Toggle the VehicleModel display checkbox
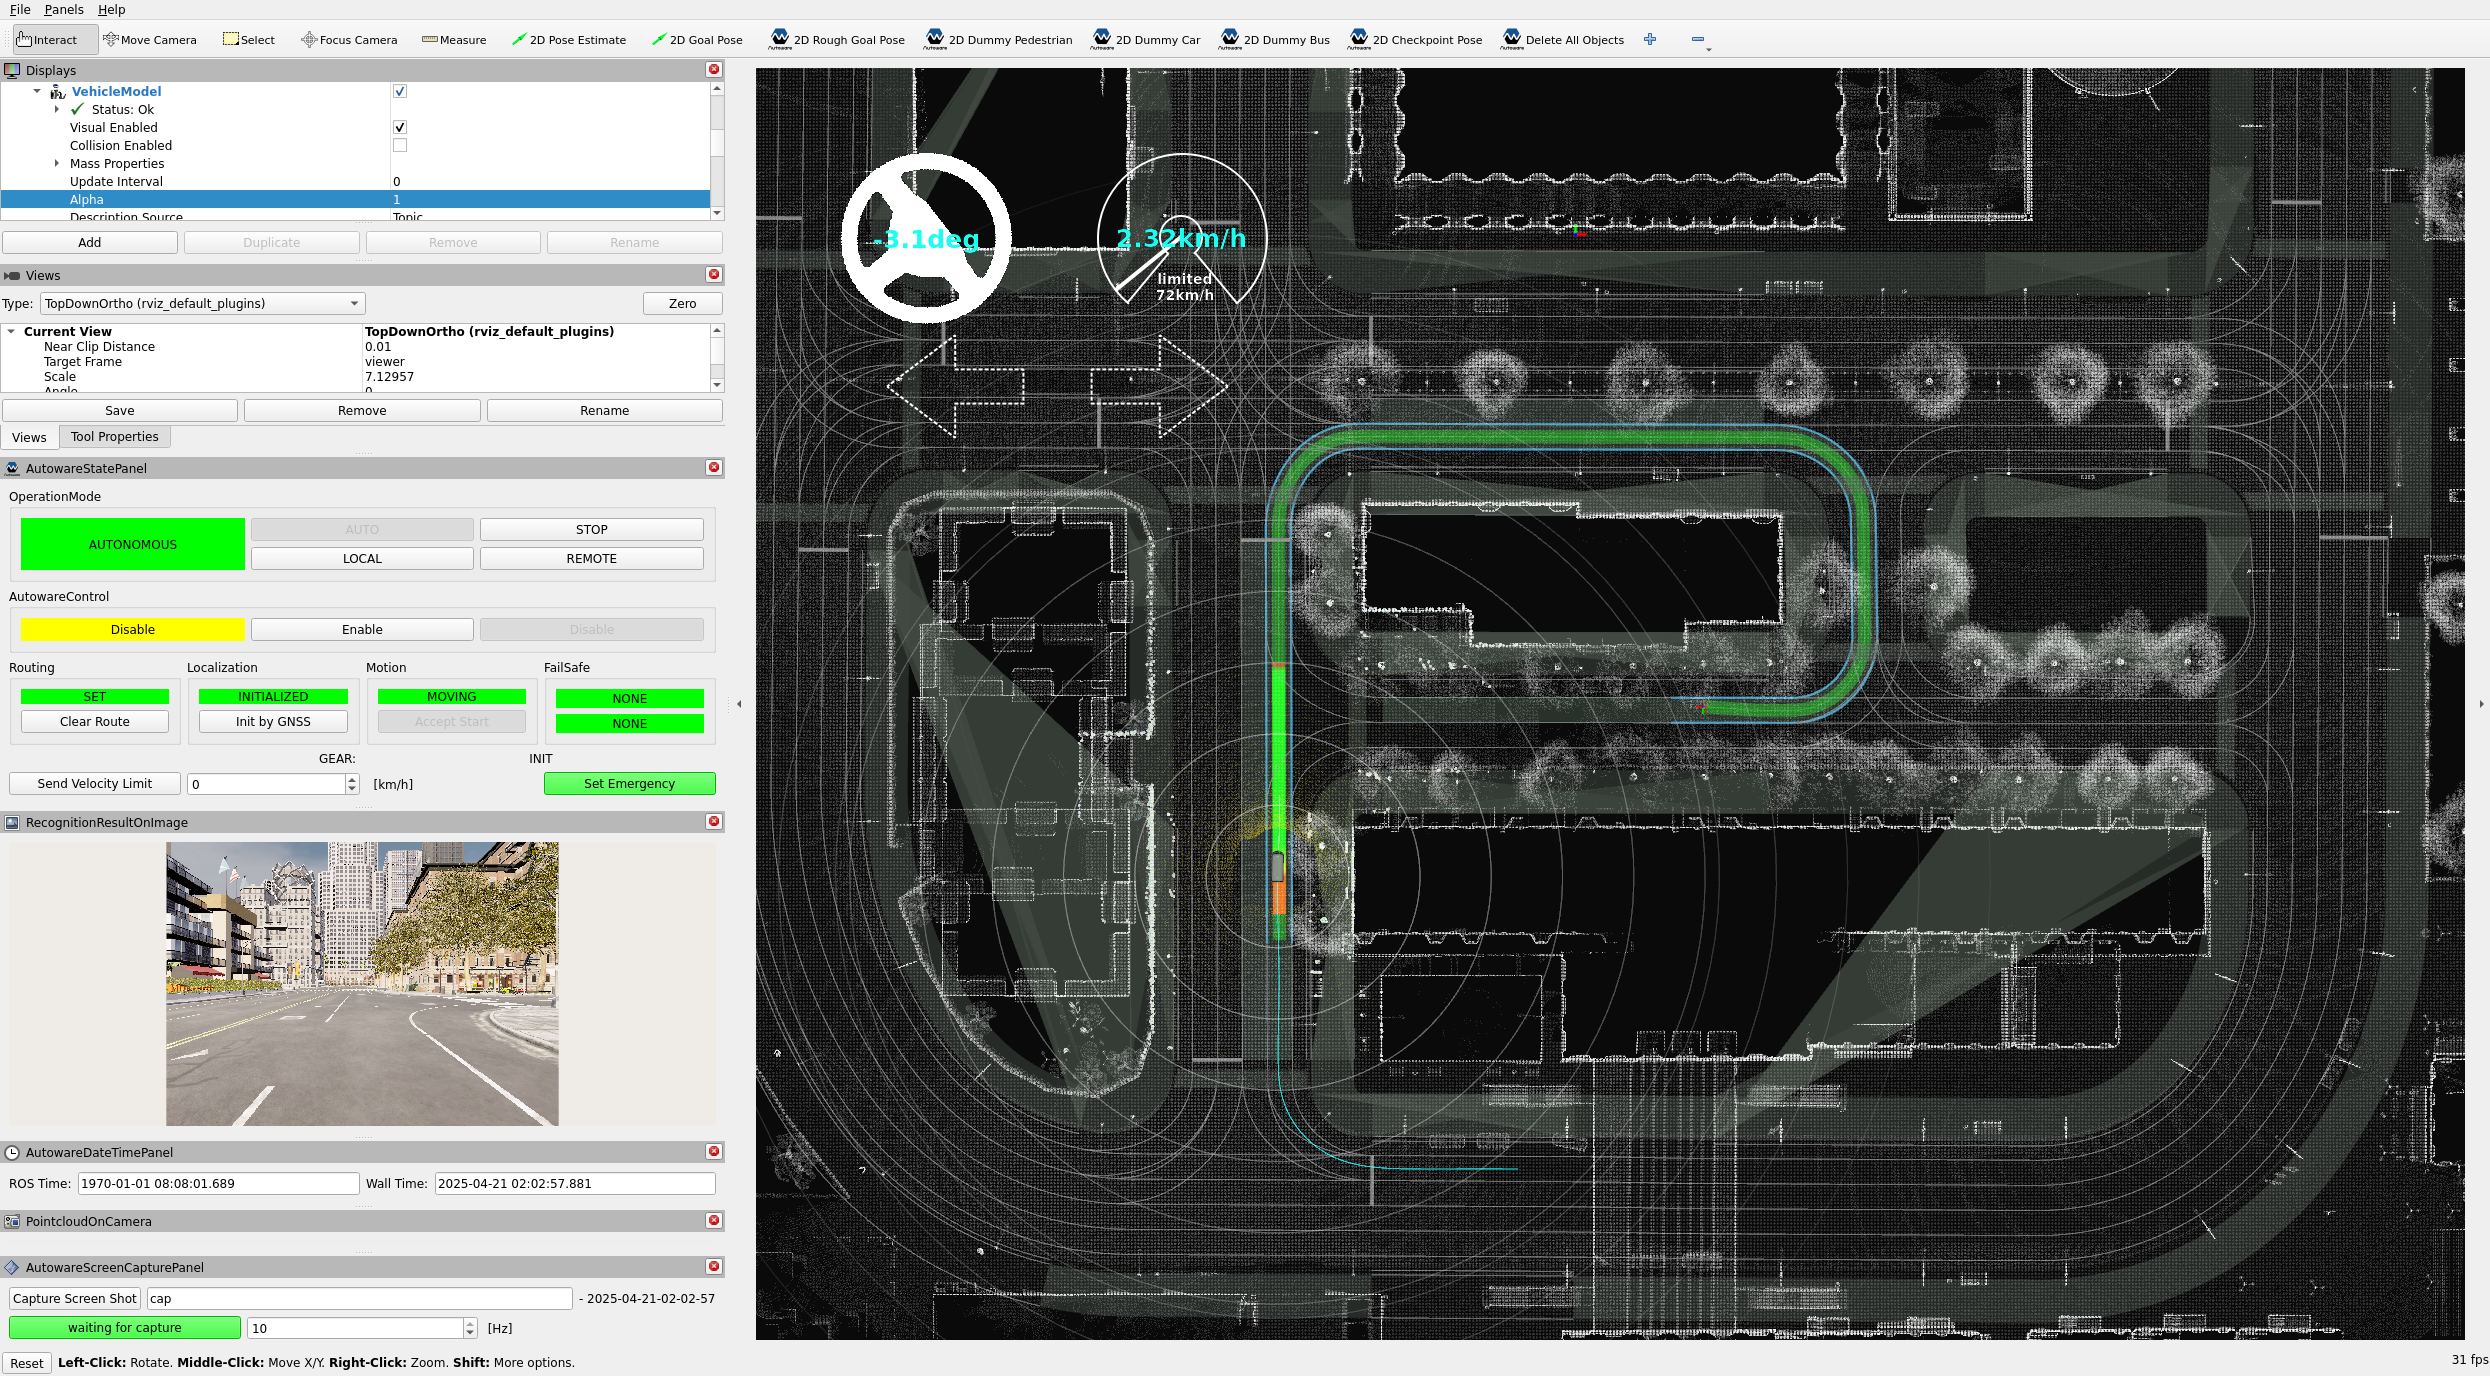This screenshot has width=2490, height=1376. pyautogui.click(x=399, y=91)
